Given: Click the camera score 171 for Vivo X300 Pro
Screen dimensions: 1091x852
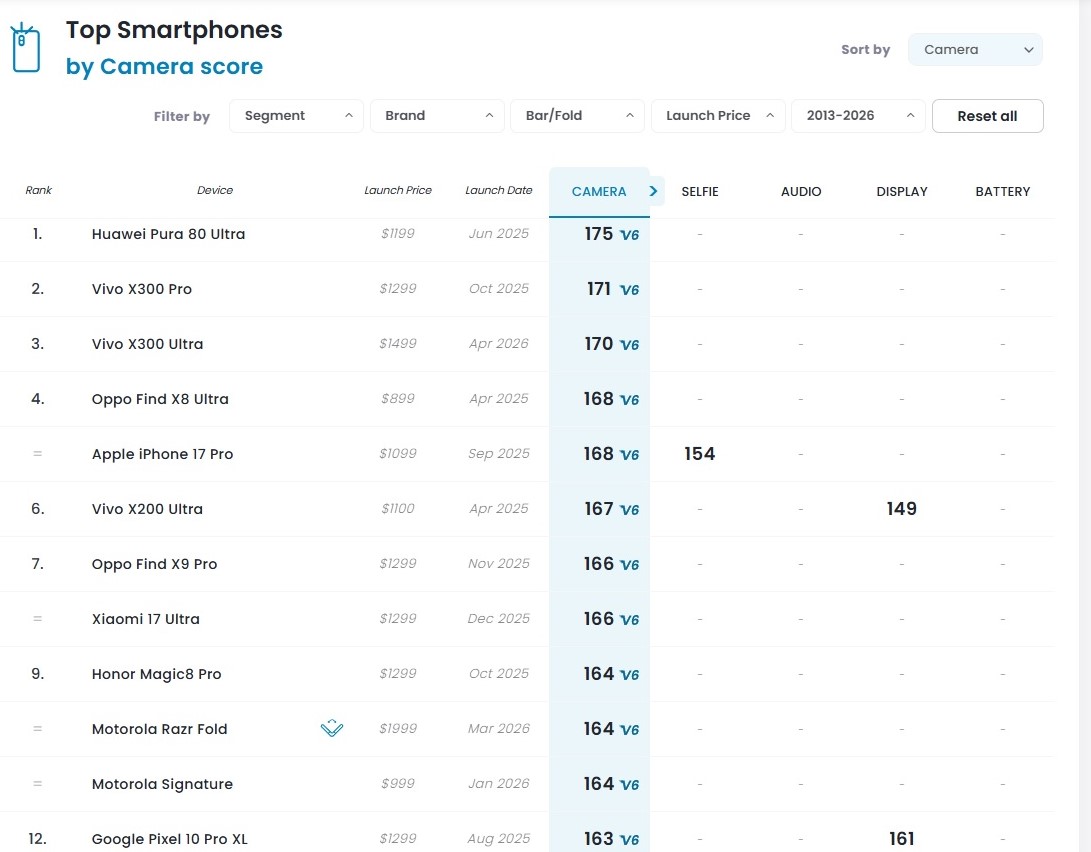Looking at the screenshot, I should coord(599,289).
